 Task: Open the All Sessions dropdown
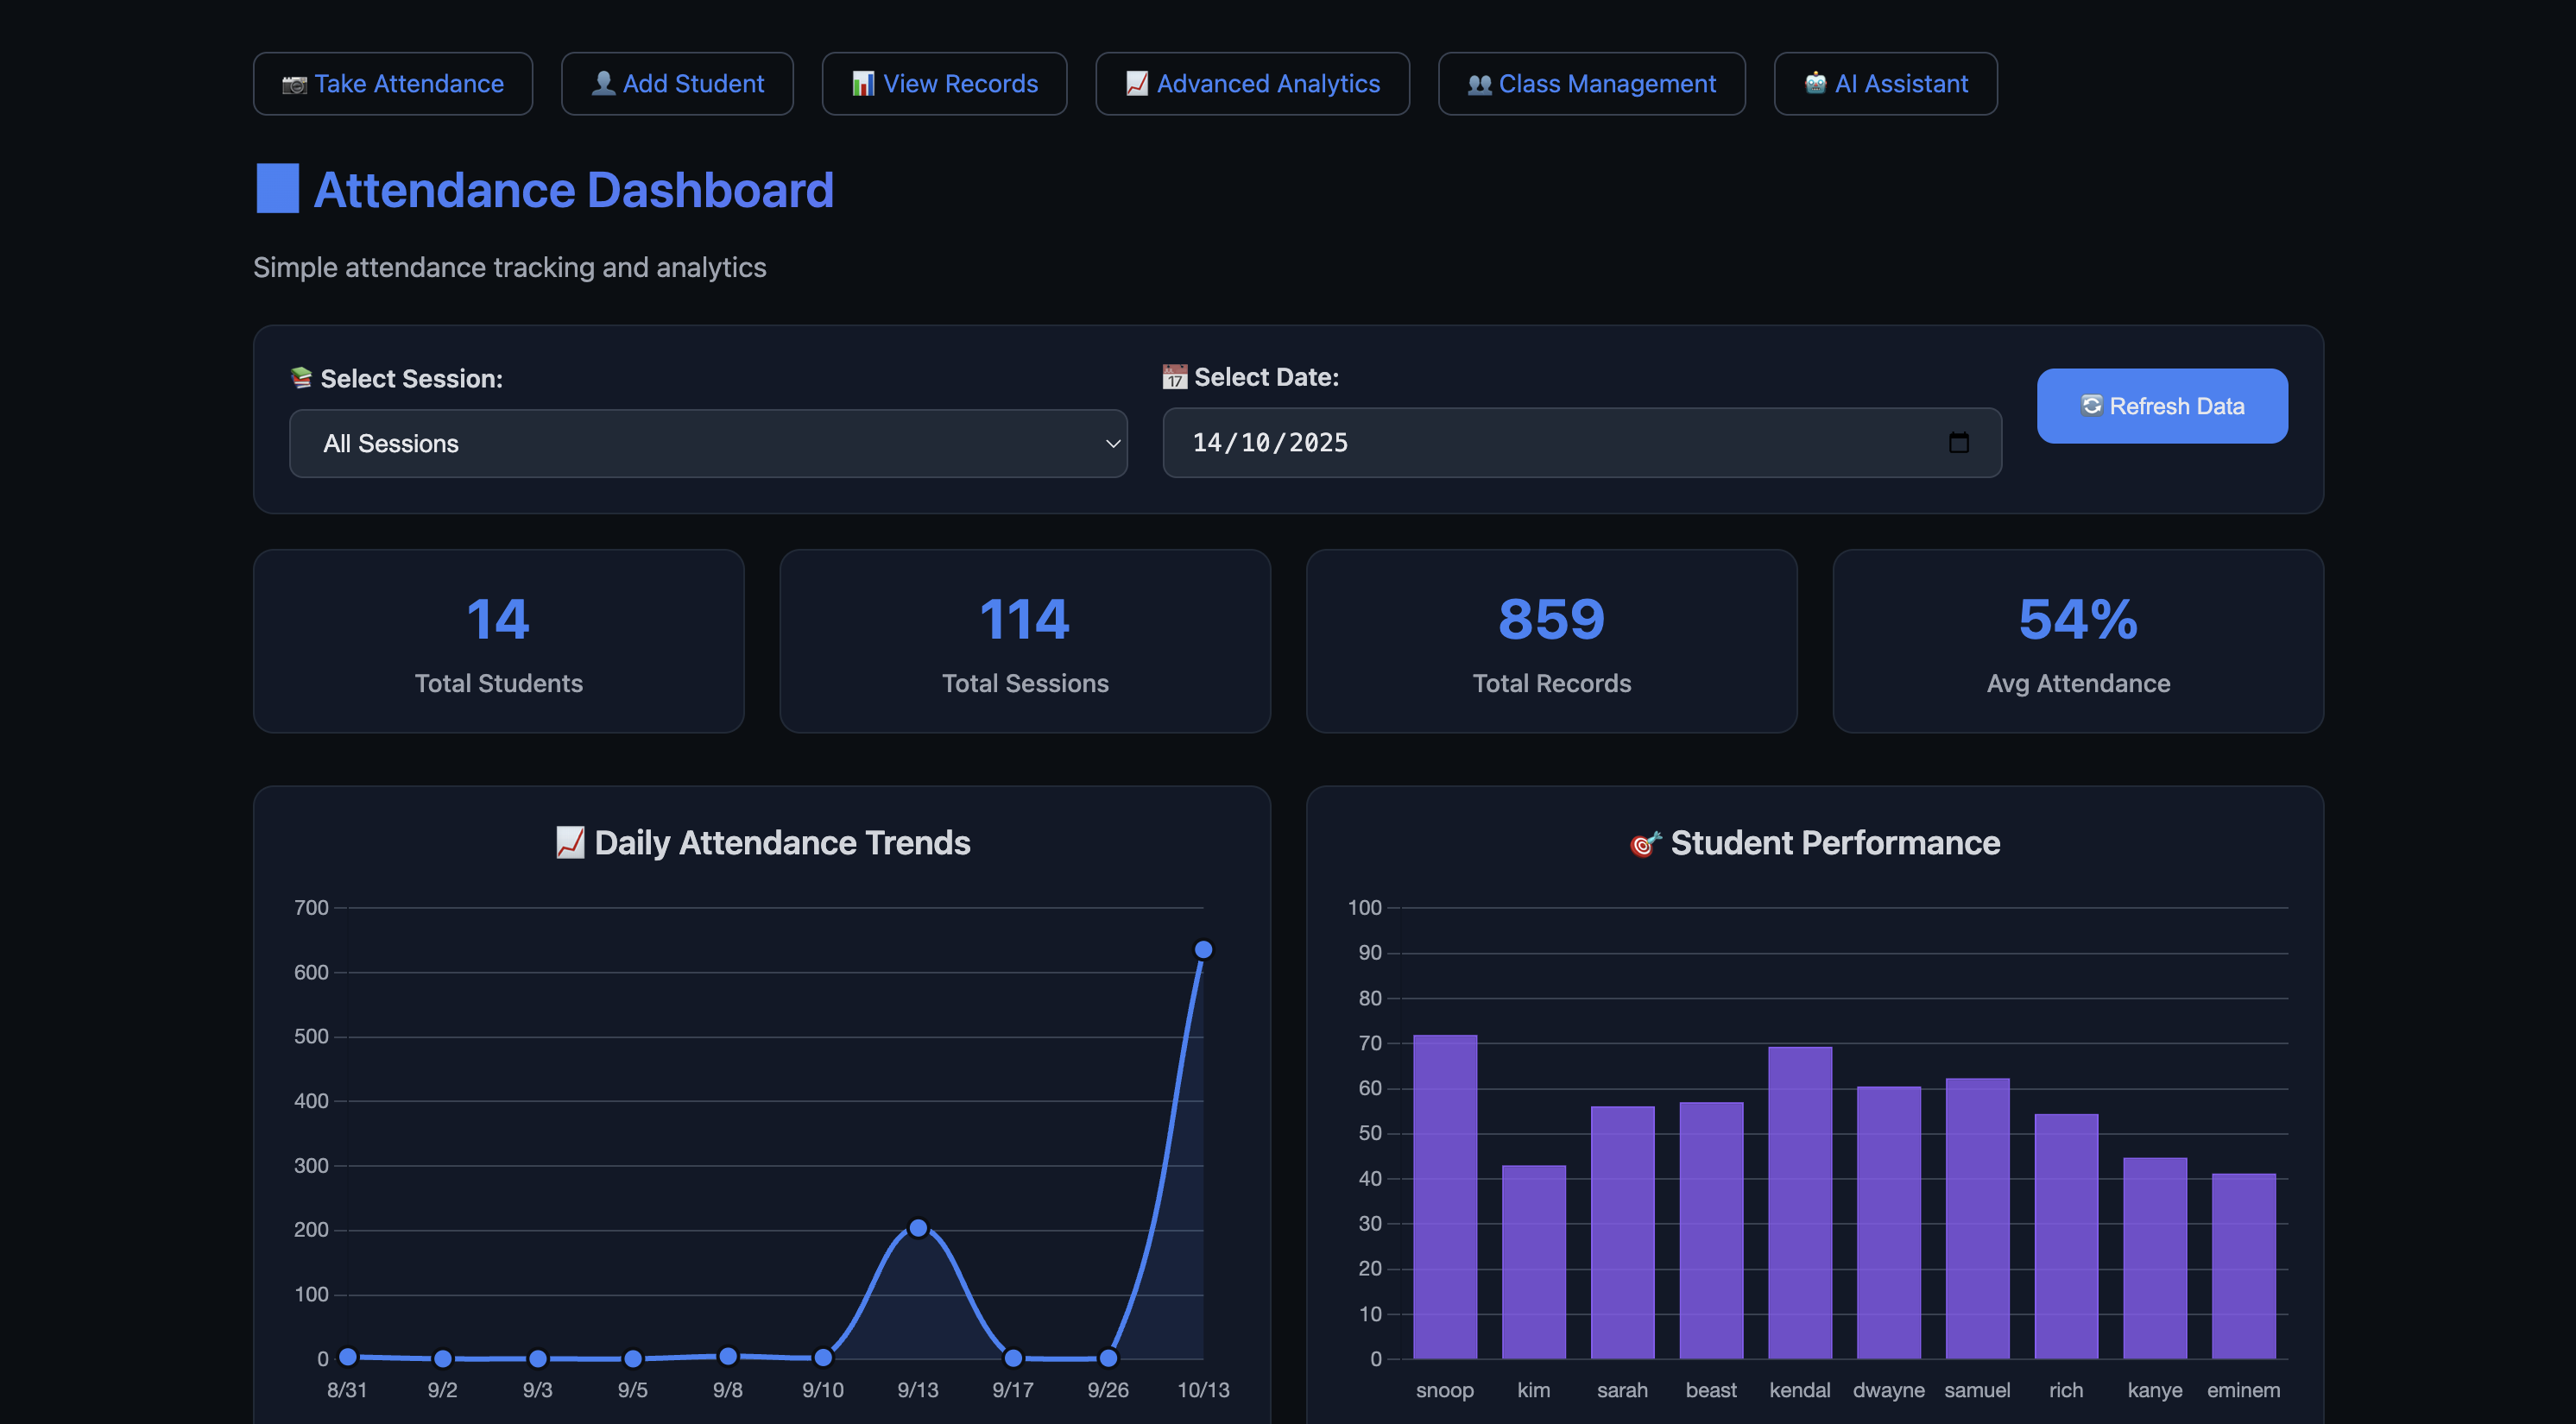[x=707, y=443]
